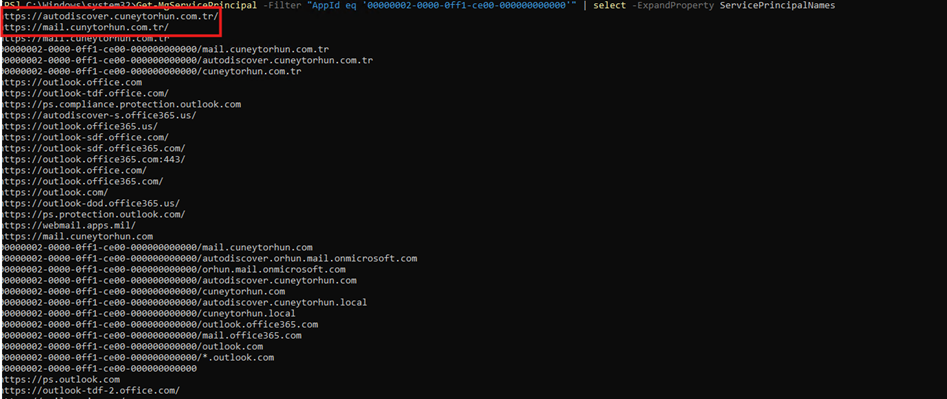Click the outlook-sdf.office.com URL
Viewport: 947px width, 399px height.
point(84,137)
